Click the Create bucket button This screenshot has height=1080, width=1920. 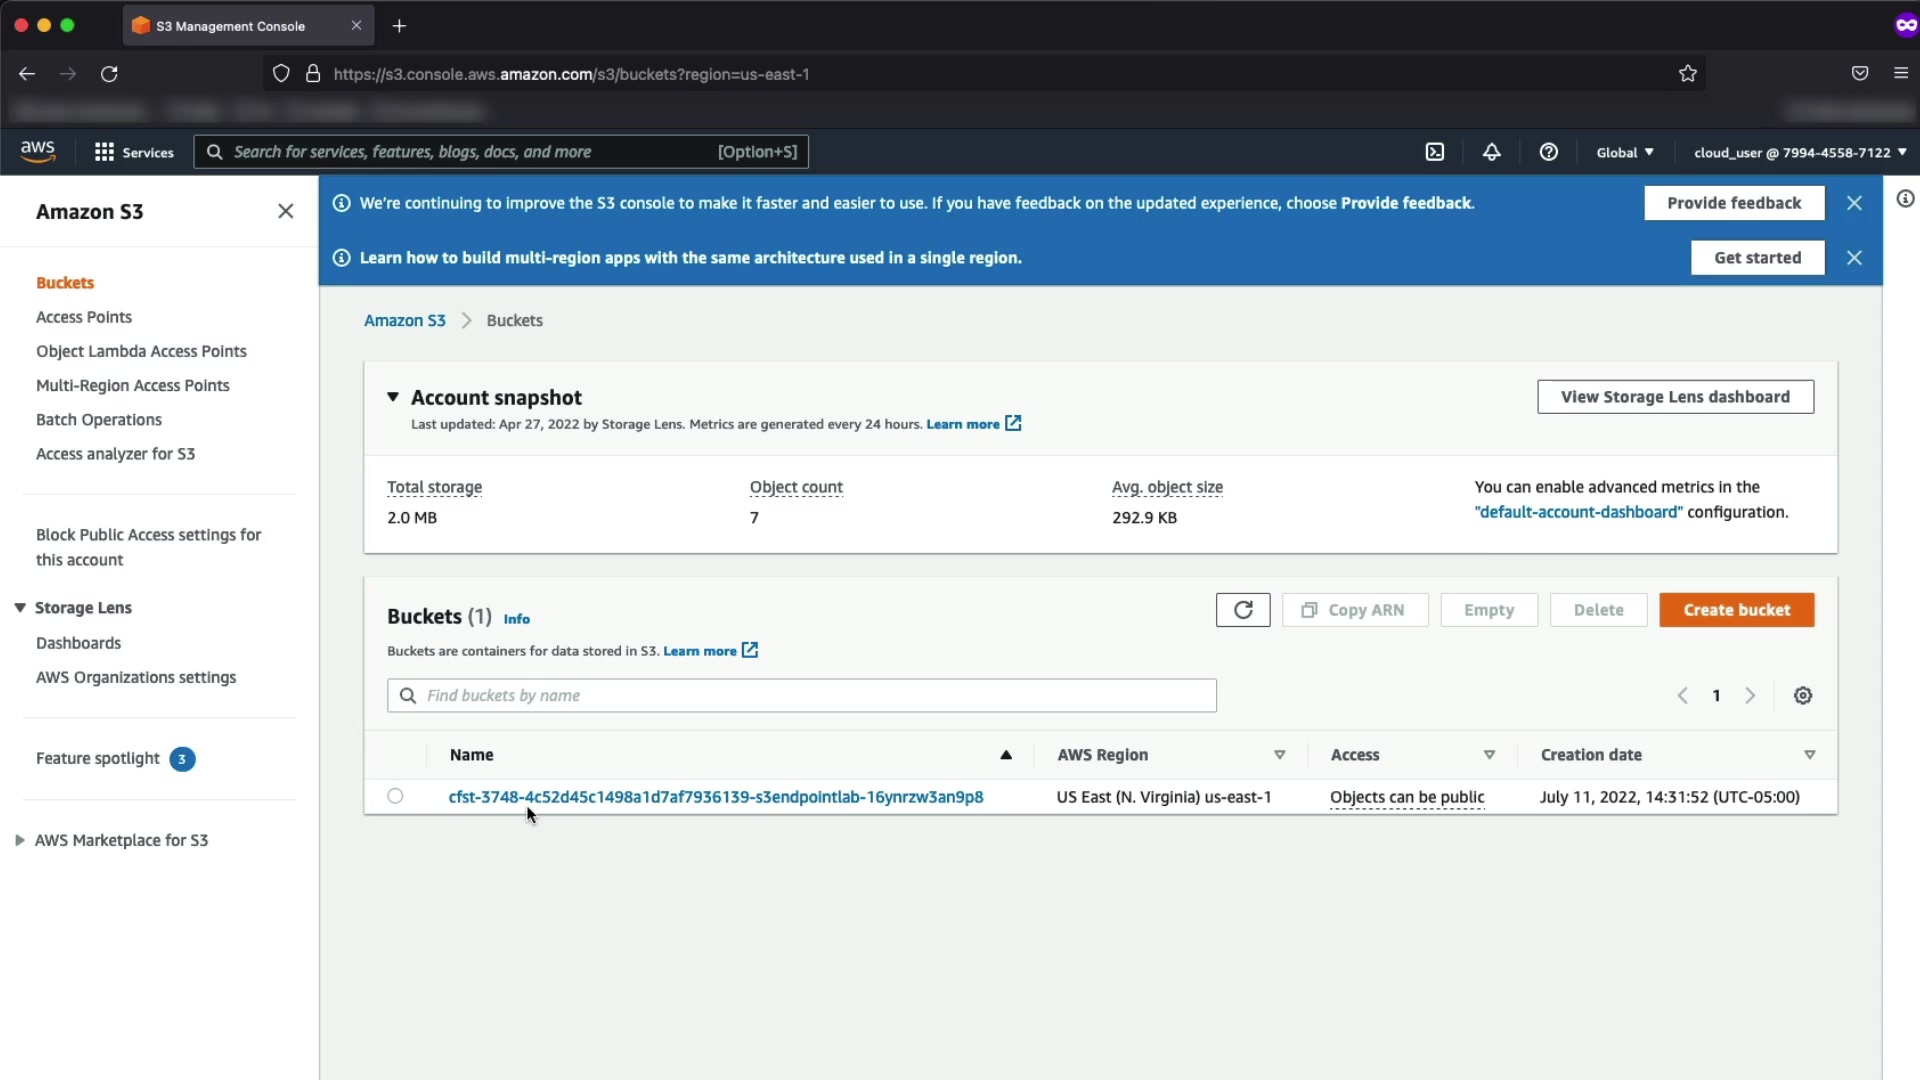1736,610
